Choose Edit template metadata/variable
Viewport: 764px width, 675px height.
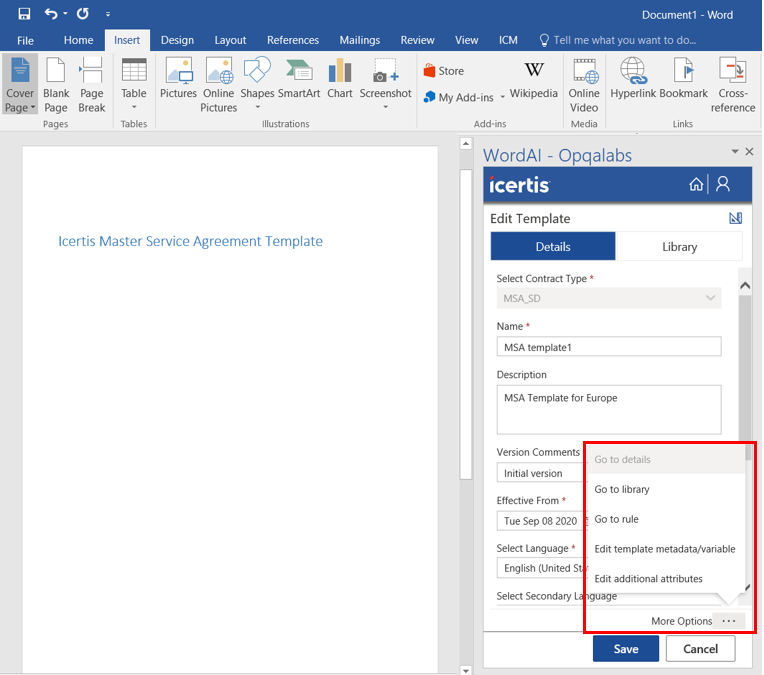point(664,549)
